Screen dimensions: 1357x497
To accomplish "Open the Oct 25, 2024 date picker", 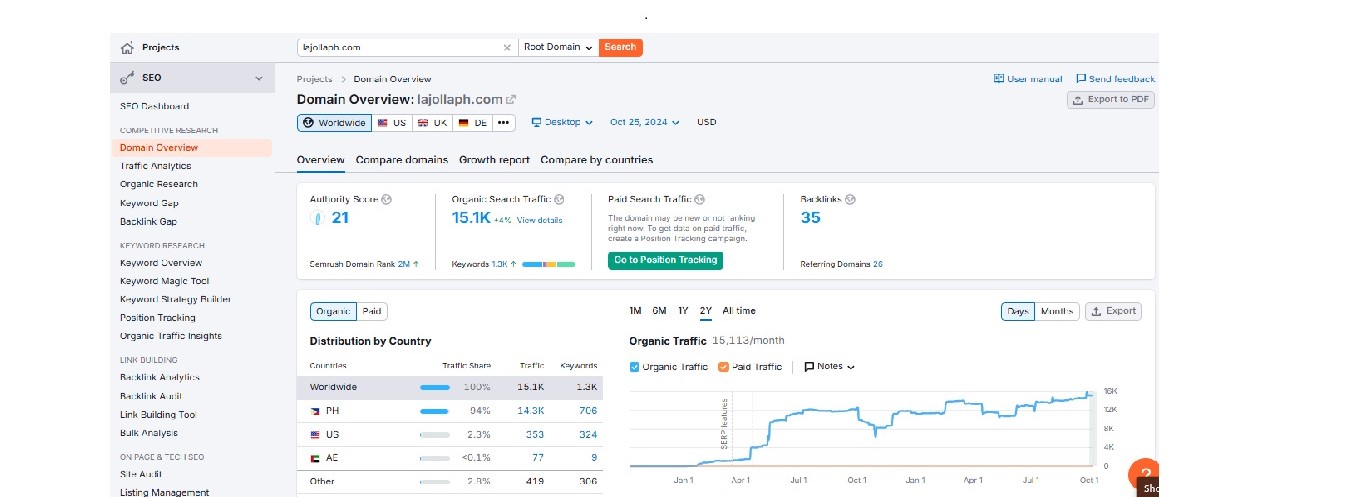I will click(x=645, y=122).
